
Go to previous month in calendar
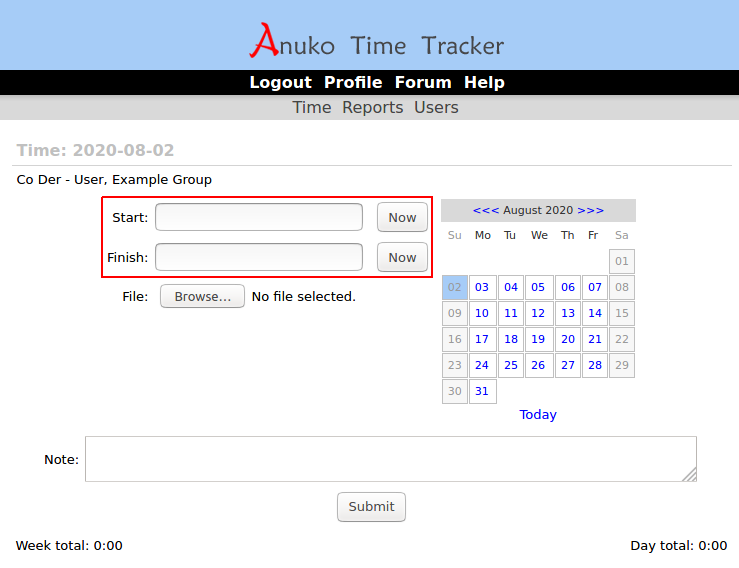[486, 210]
